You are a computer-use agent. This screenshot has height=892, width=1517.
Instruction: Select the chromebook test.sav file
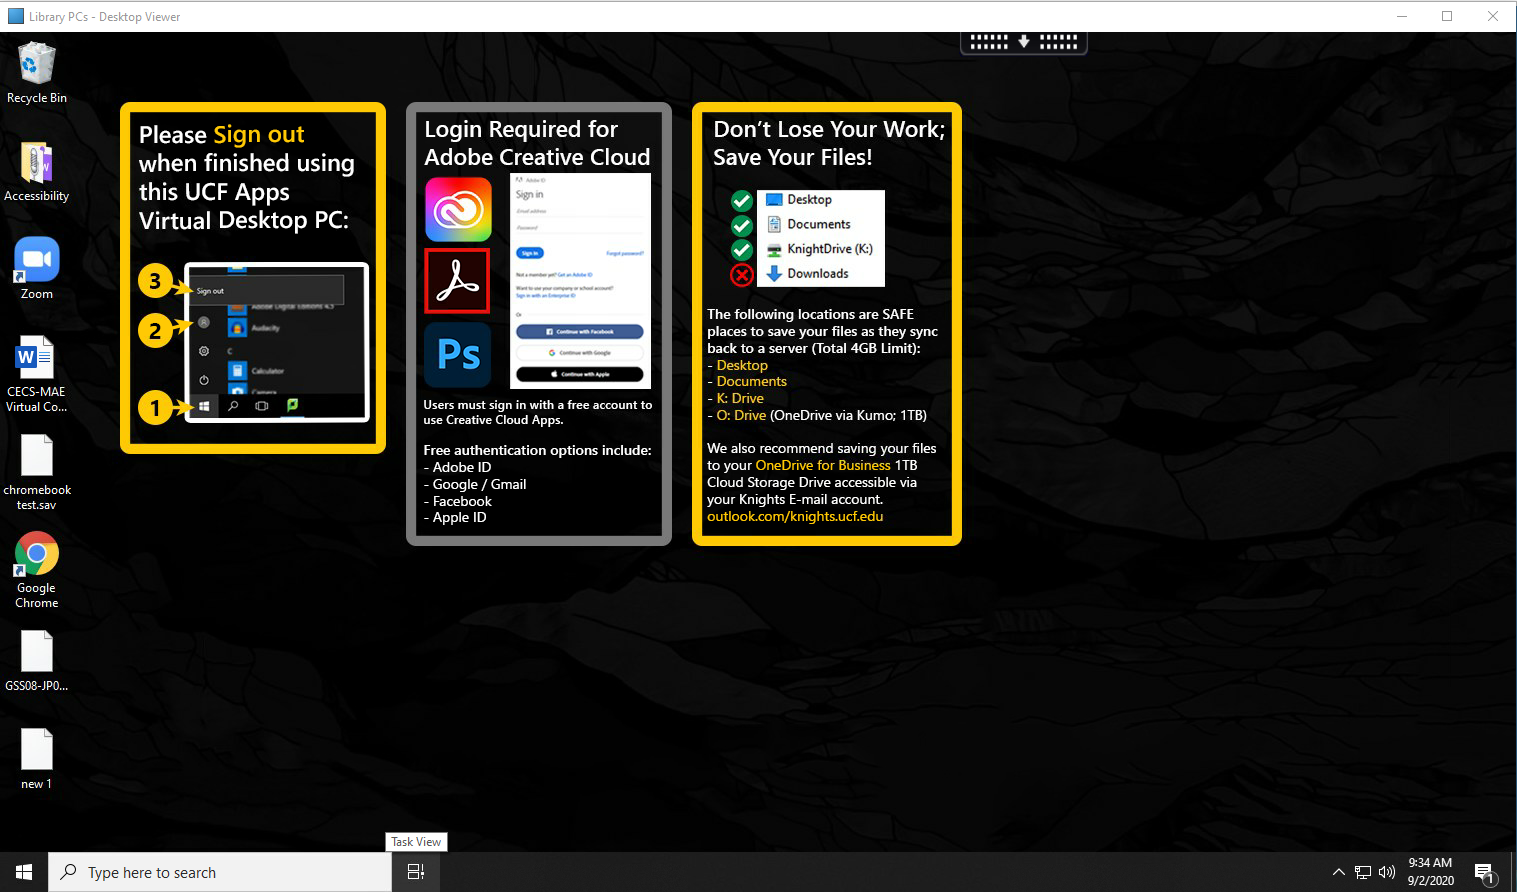click(37, 471)
